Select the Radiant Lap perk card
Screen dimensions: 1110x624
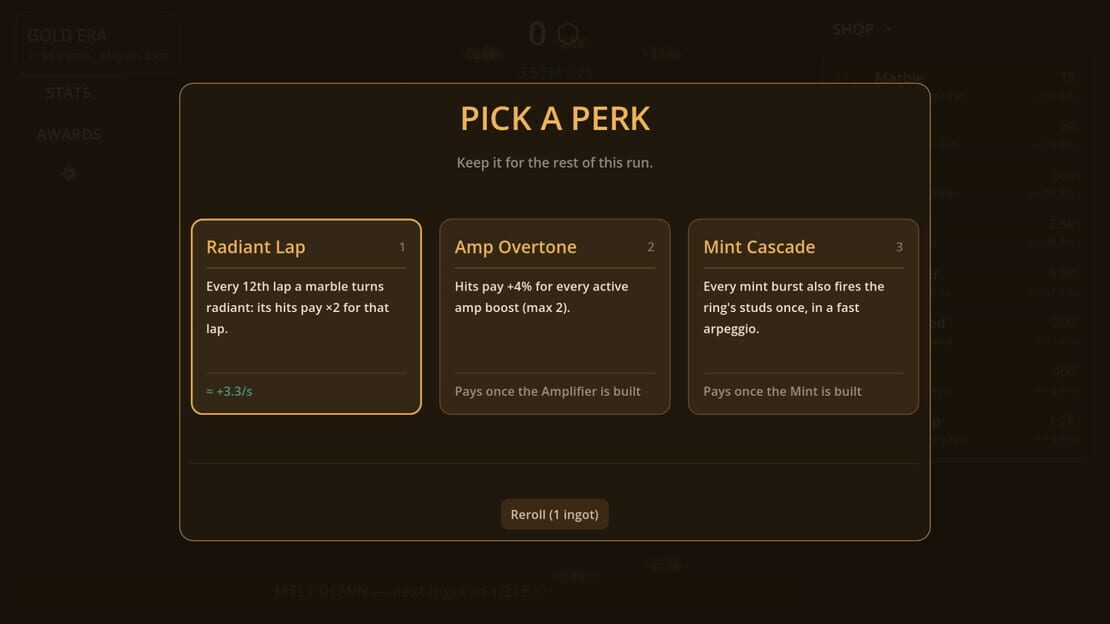pyautogui.click(x=306, y=317)
